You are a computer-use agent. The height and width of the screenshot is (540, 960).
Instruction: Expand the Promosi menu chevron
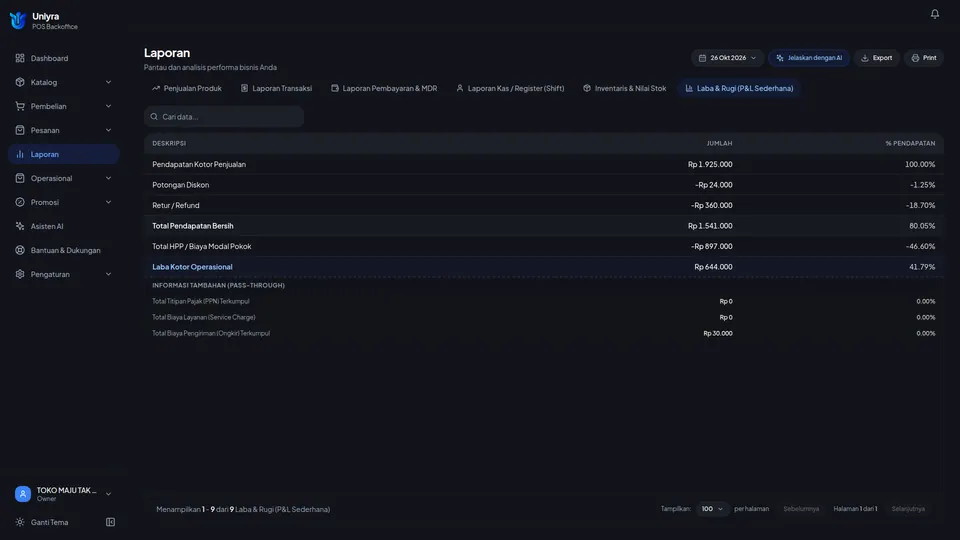click(108, 202)
